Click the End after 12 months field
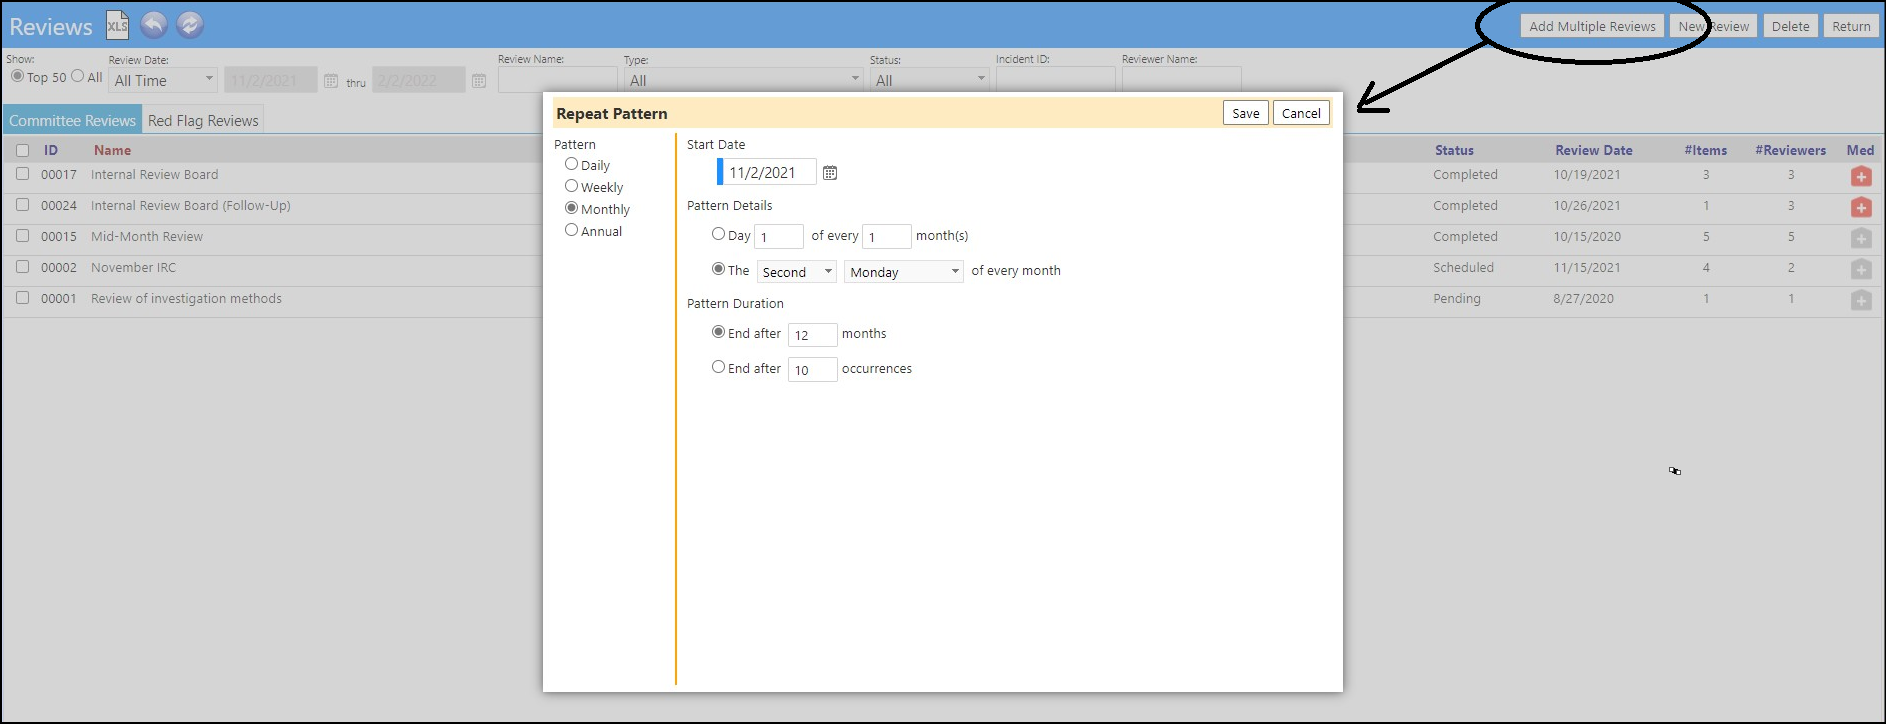The image size is (1886, 724). pos(812,335)
